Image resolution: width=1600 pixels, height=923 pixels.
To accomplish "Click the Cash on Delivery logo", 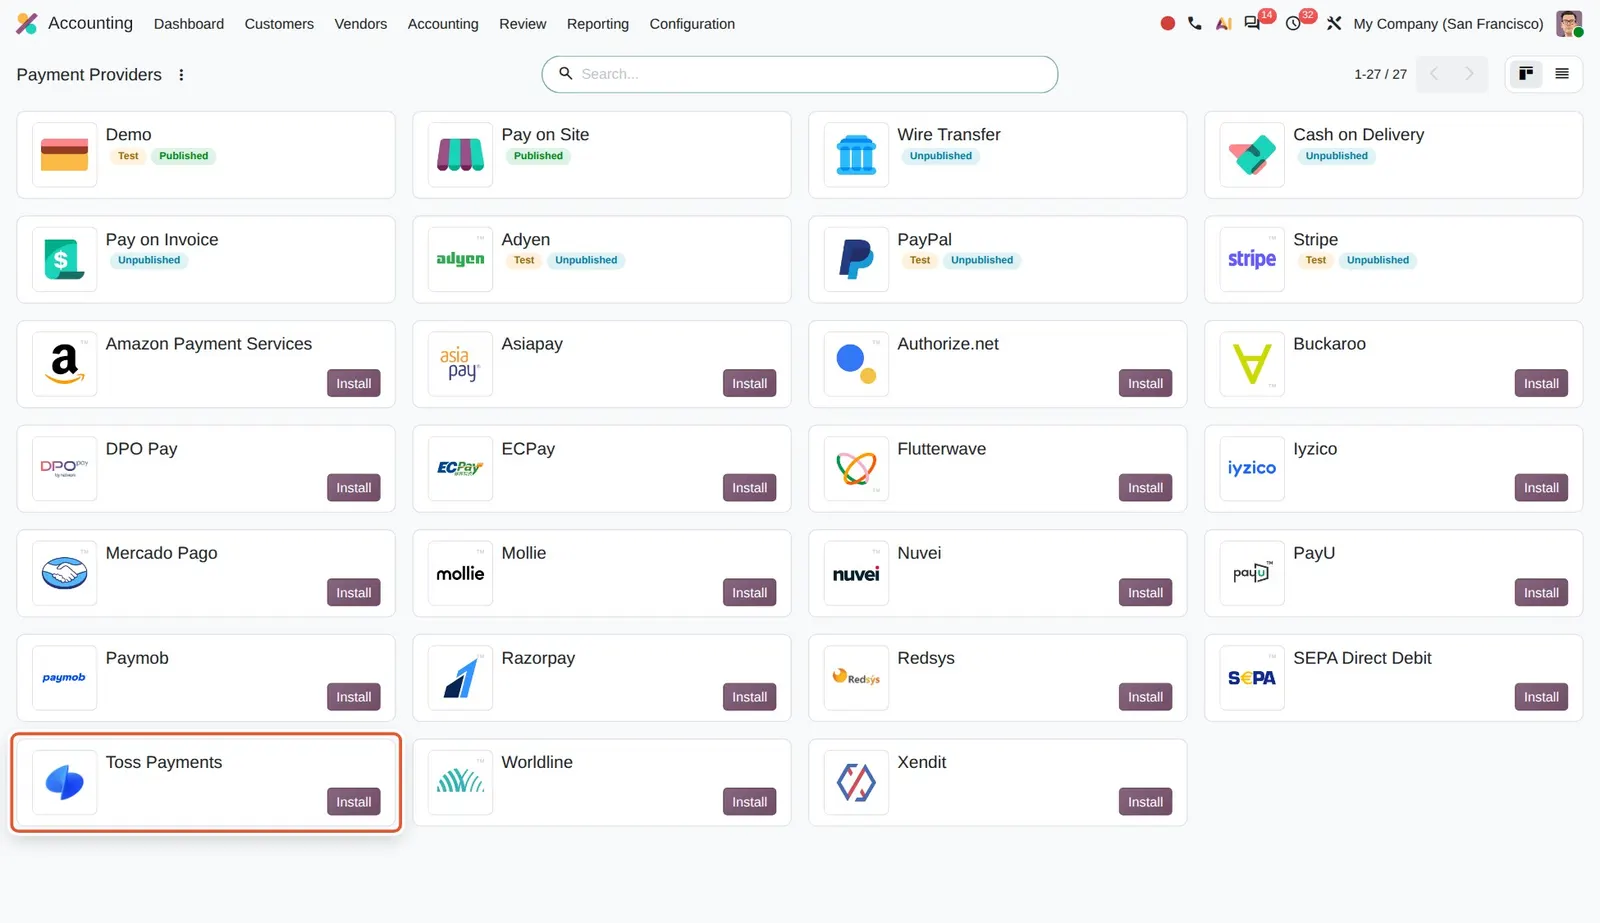I will click(x=1252, y=155).
